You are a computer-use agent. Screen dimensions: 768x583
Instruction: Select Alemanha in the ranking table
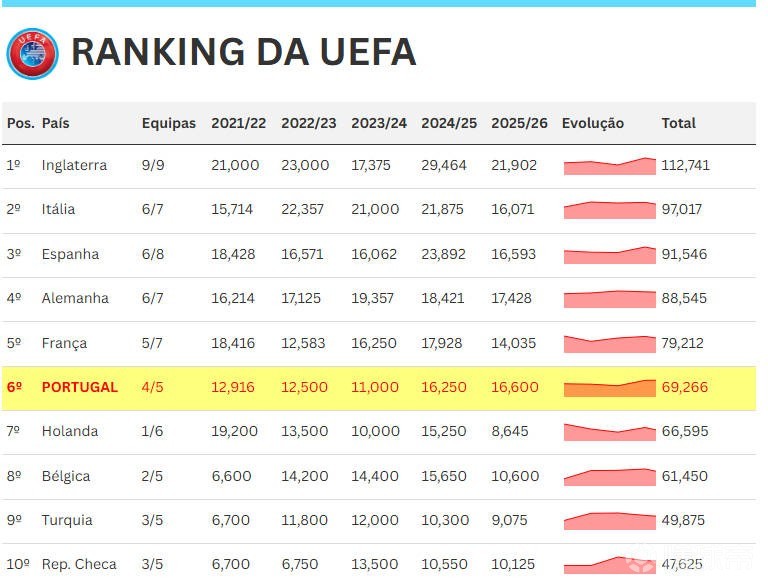(x=75, y=298)
